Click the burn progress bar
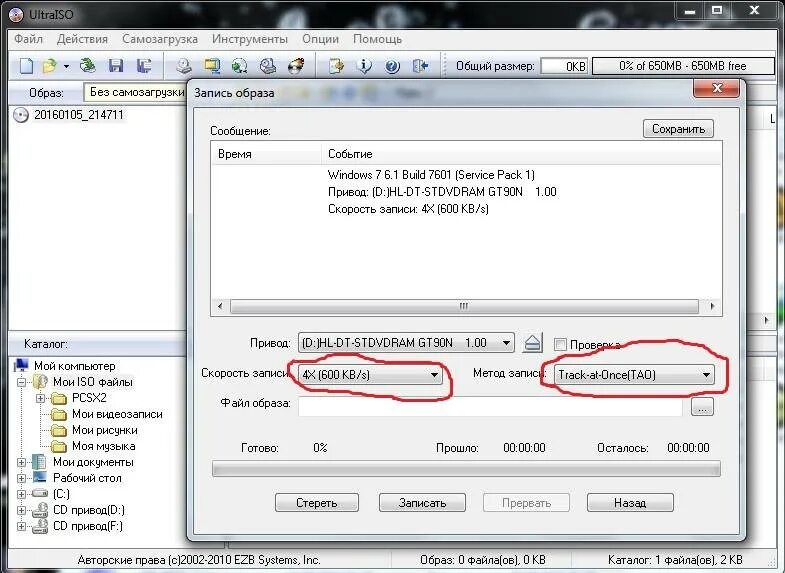 [466, 469]
